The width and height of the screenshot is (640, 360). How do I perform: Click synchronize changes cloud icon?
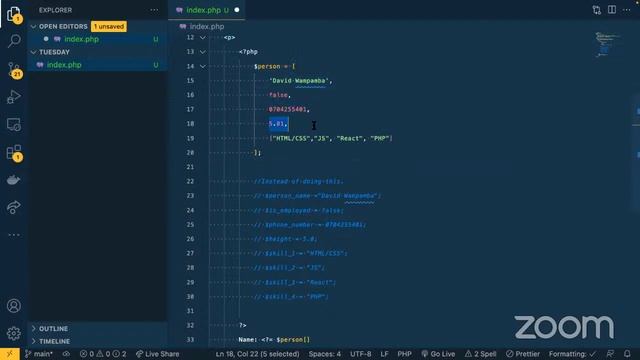point(66,354)
